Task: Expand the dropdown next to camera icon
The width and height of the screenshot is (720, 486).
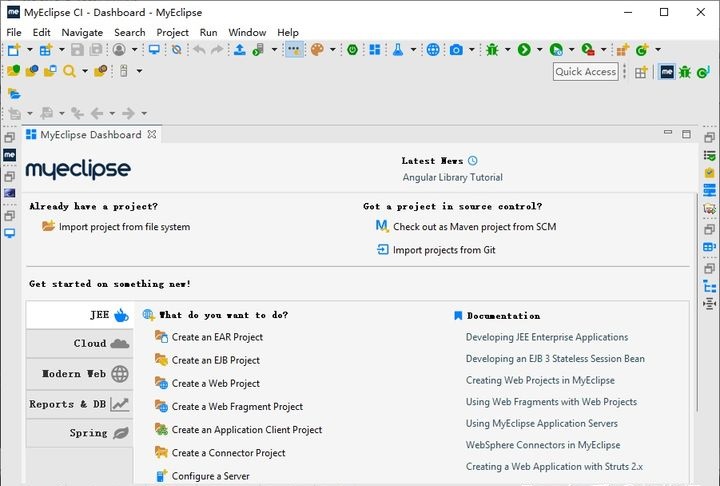Action: [x=472, y=50]
